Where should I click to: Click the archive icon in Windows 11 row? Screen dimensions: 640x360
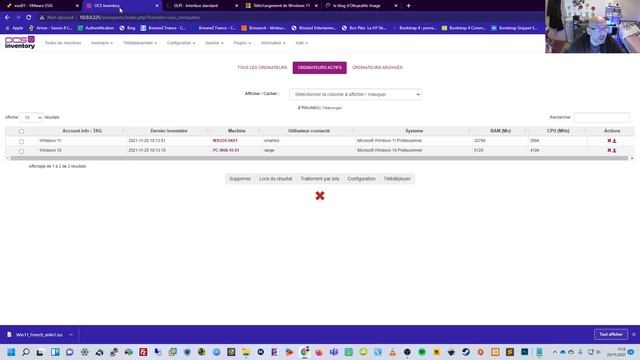coord(614,140)
